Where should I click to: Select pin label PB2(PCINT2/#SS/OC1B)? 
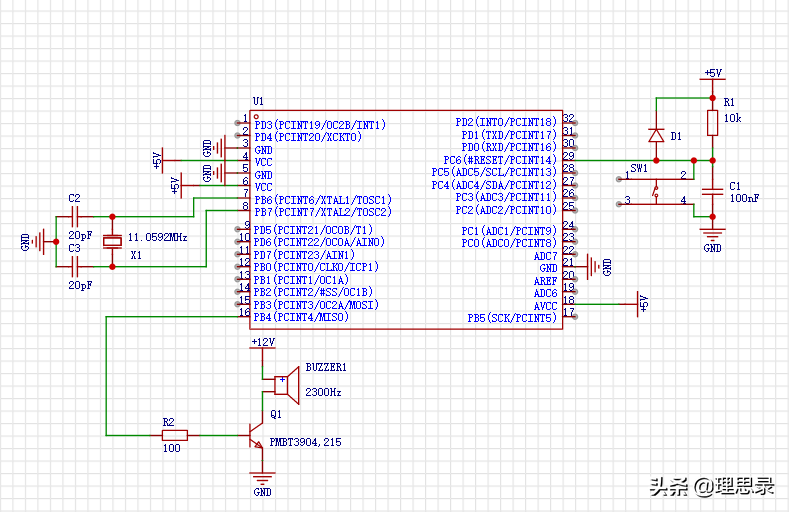313,292
